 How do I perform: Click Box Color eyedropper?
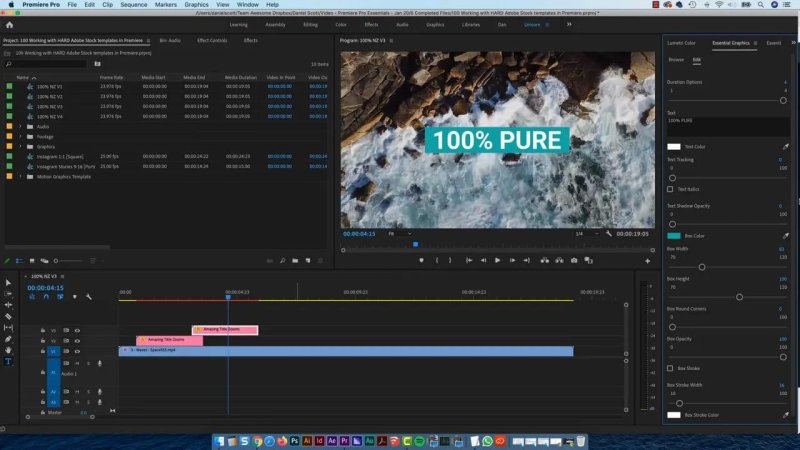(786, 236)
